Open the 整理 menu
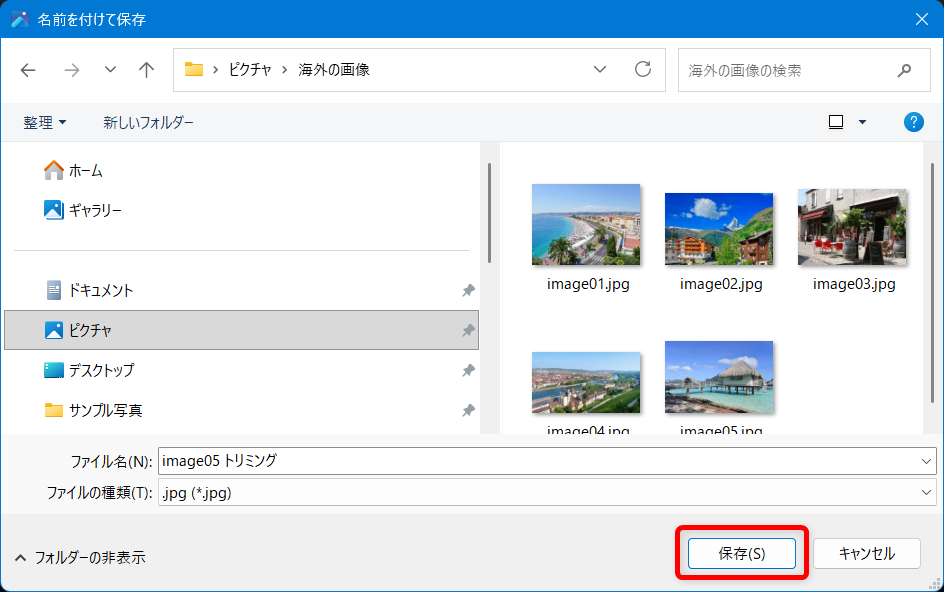 [x=45, y=123]
